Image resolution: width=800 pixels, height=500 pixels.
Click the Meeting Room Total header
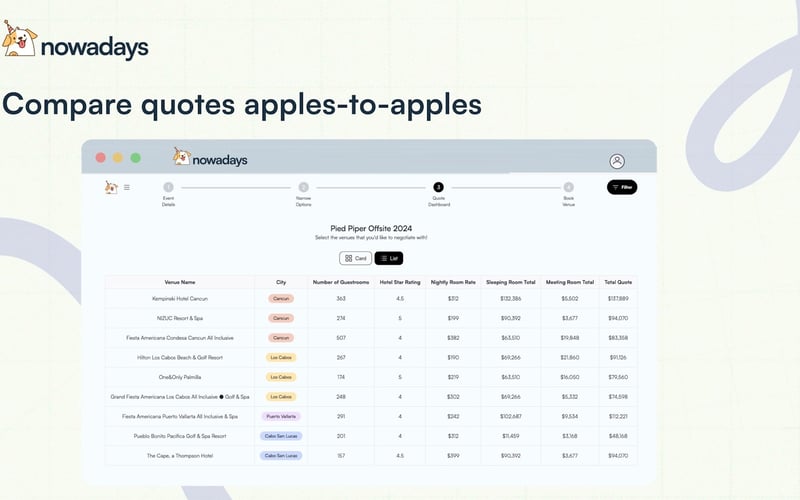(x=570, y=282)
